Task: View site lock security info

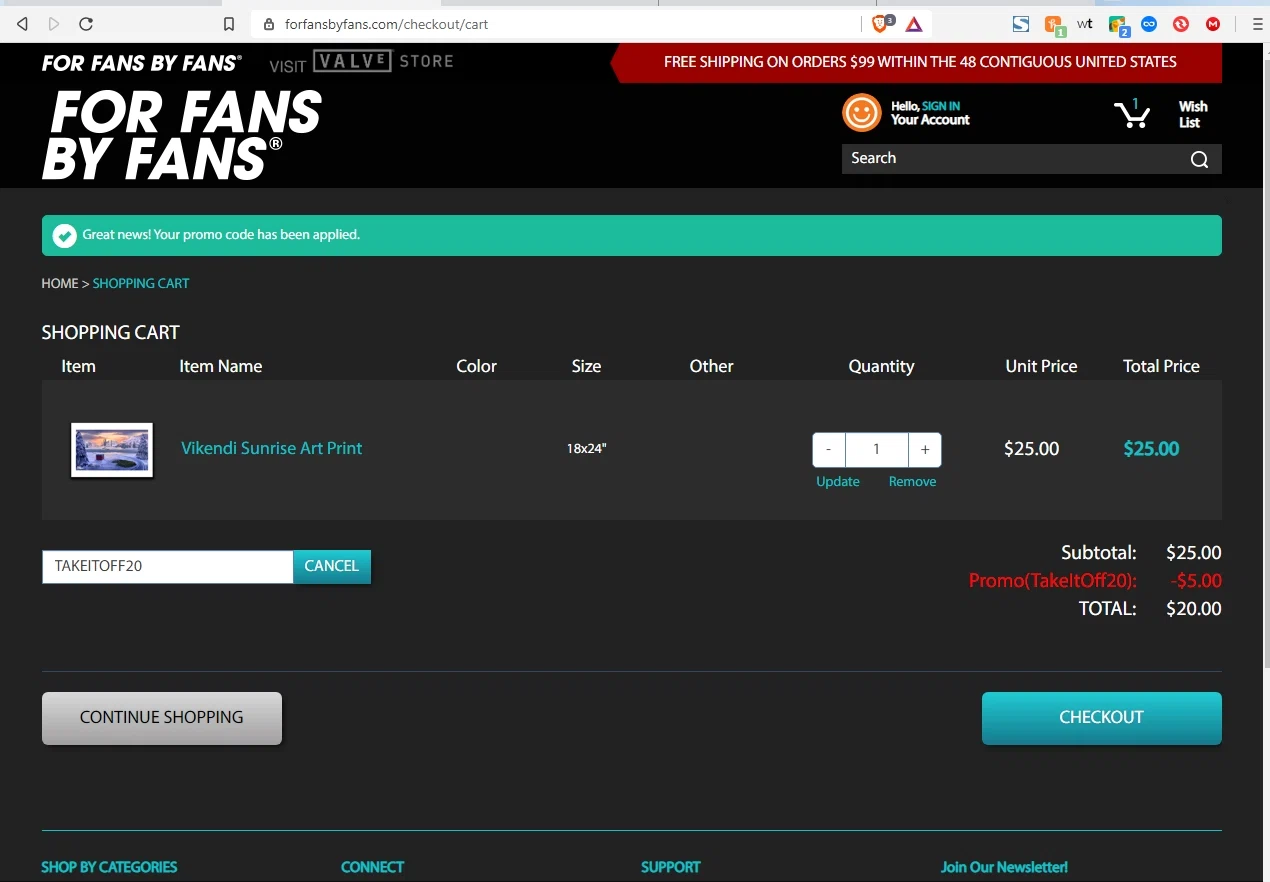Action: [x=269, y=24]
